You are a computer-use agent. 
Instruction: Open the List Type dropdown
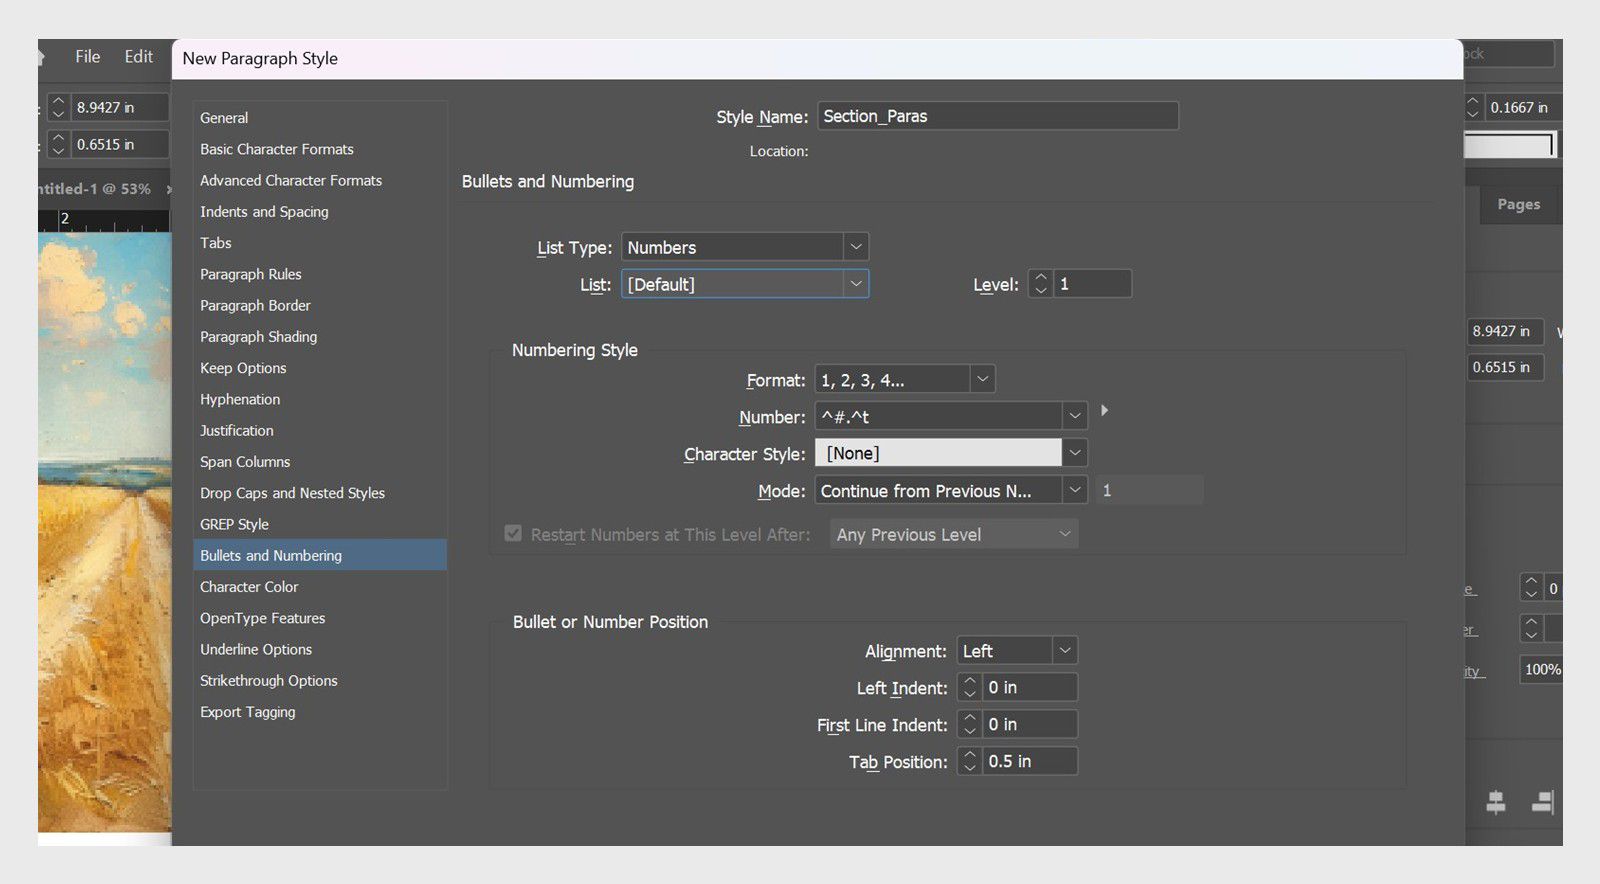[745, 247]
